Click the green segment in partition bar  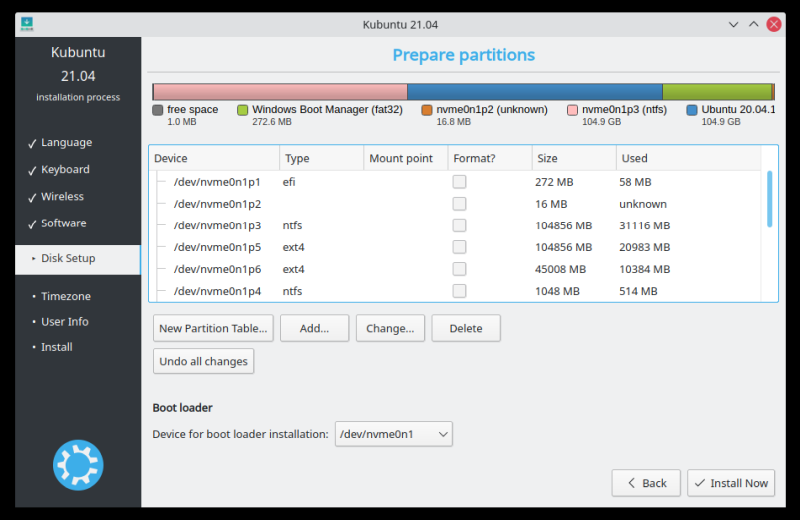[717, 92]
